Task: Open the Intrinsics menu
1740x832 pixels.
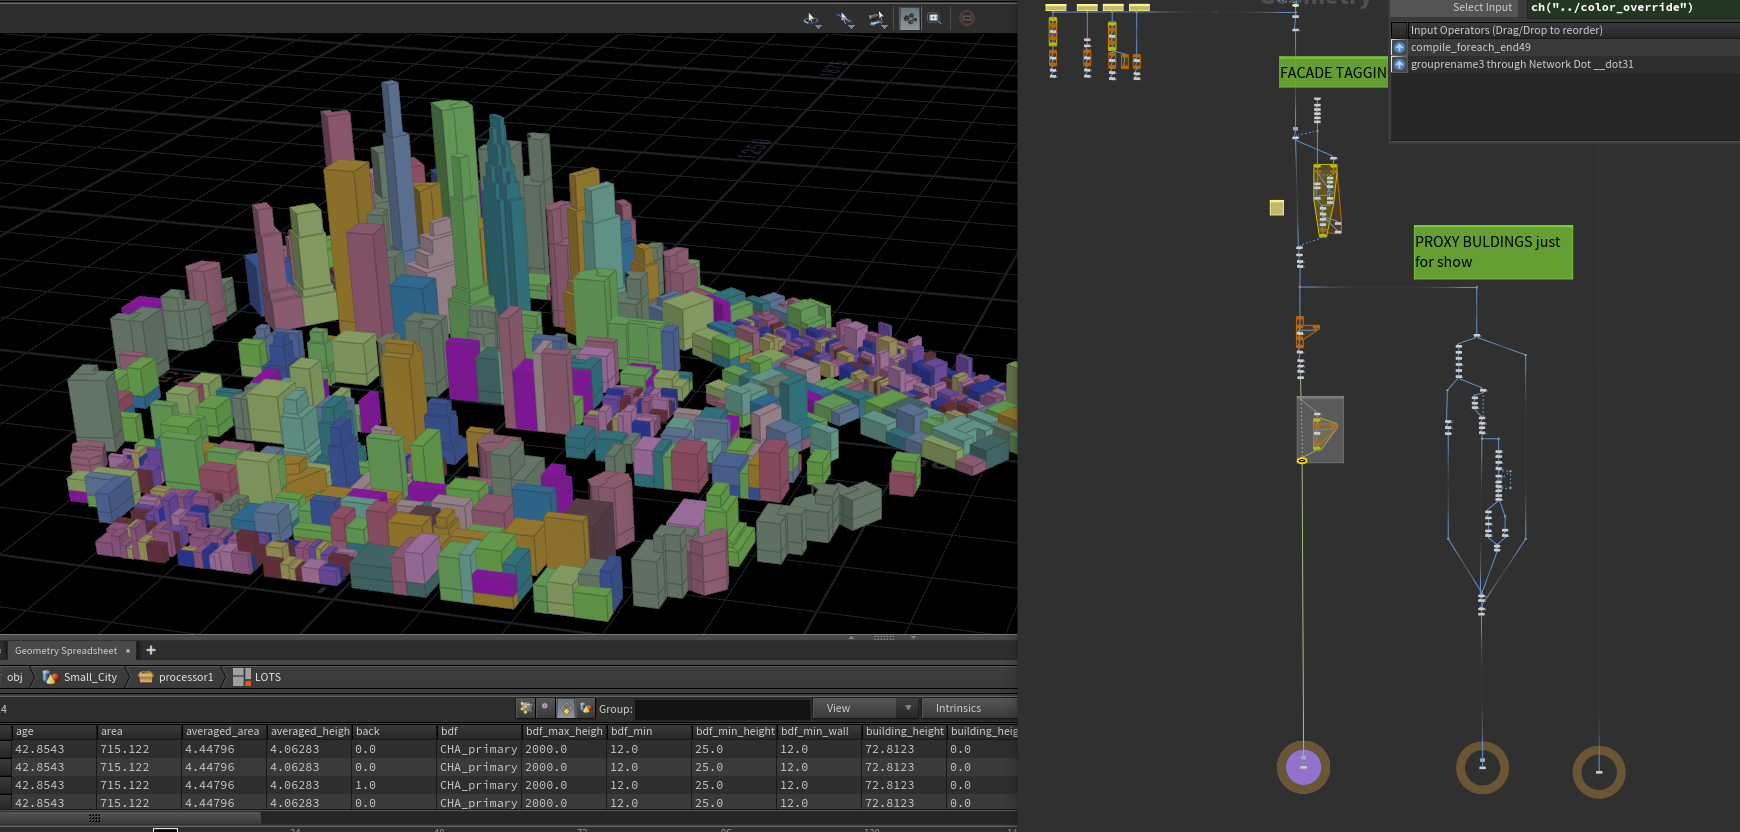Action: [x=958, y=708]
